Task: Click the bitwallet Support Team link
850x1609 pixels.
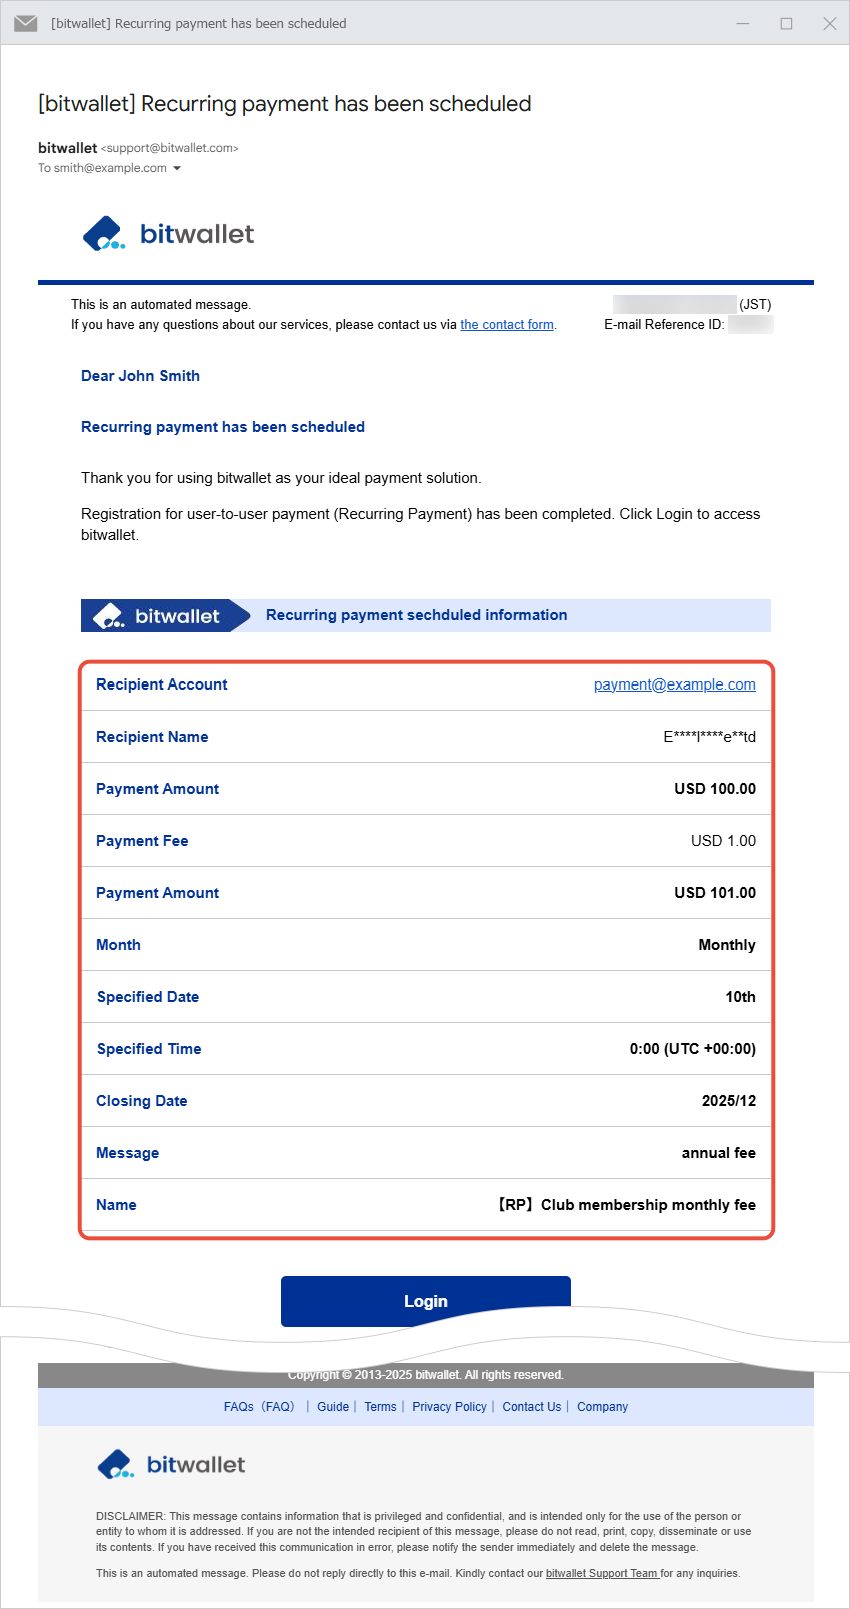Action: pyautogui.click(x=602, y=1574)
